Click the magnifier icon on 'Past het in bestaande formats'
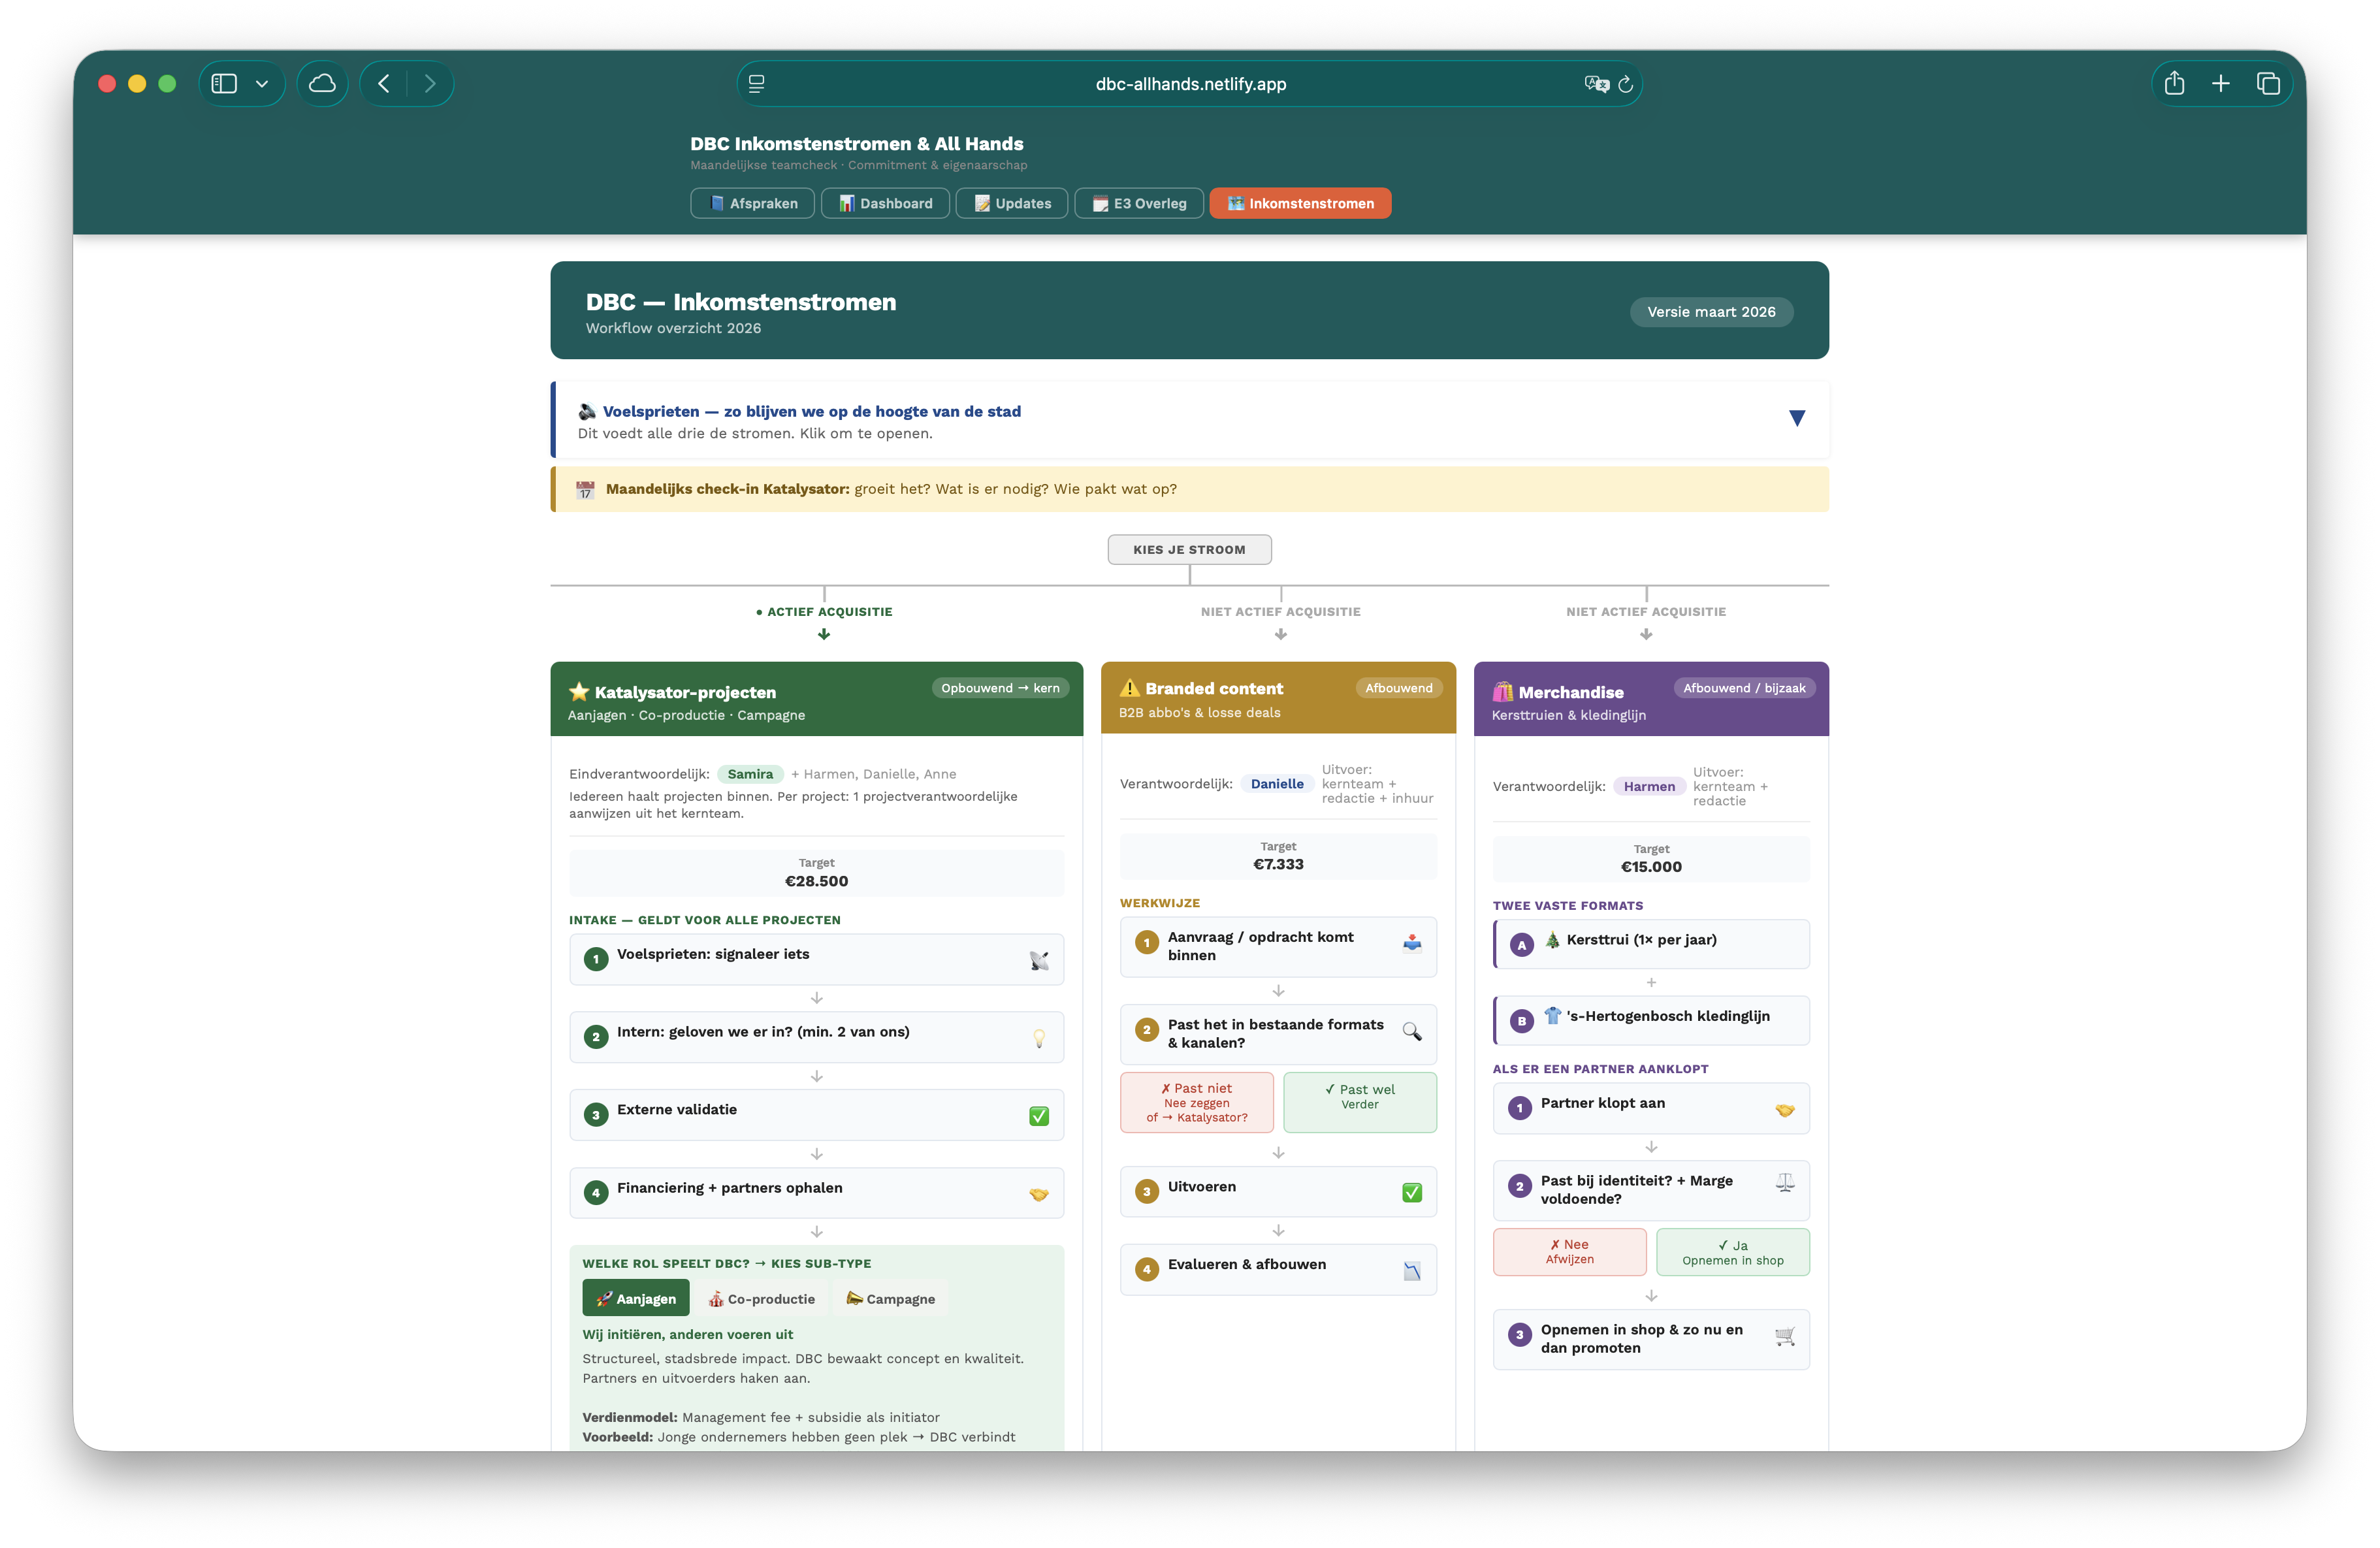Image resolution: width=2380 pixels, height=1548 pixels. (x=1412, y=1033)
